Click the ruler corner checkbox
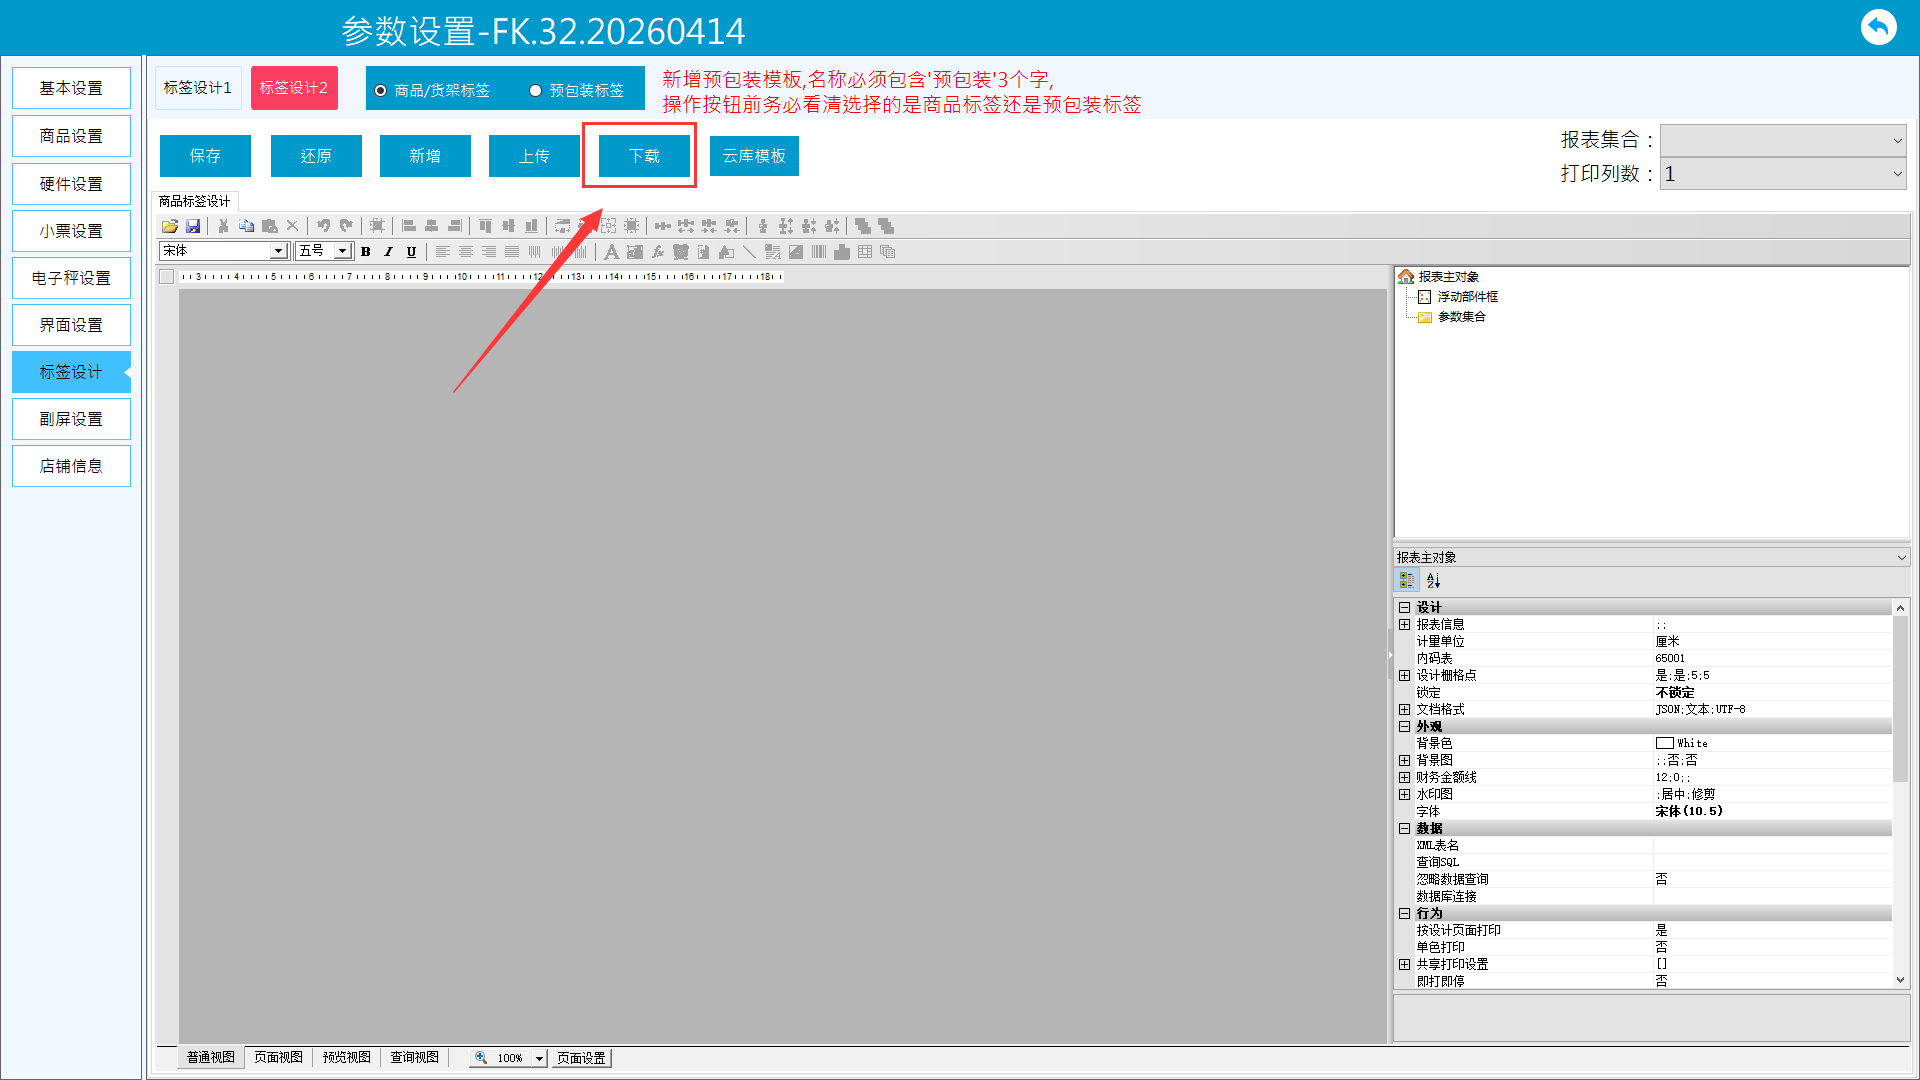The width and height of the screenshot is (1920, 1080). coord(167,277)
